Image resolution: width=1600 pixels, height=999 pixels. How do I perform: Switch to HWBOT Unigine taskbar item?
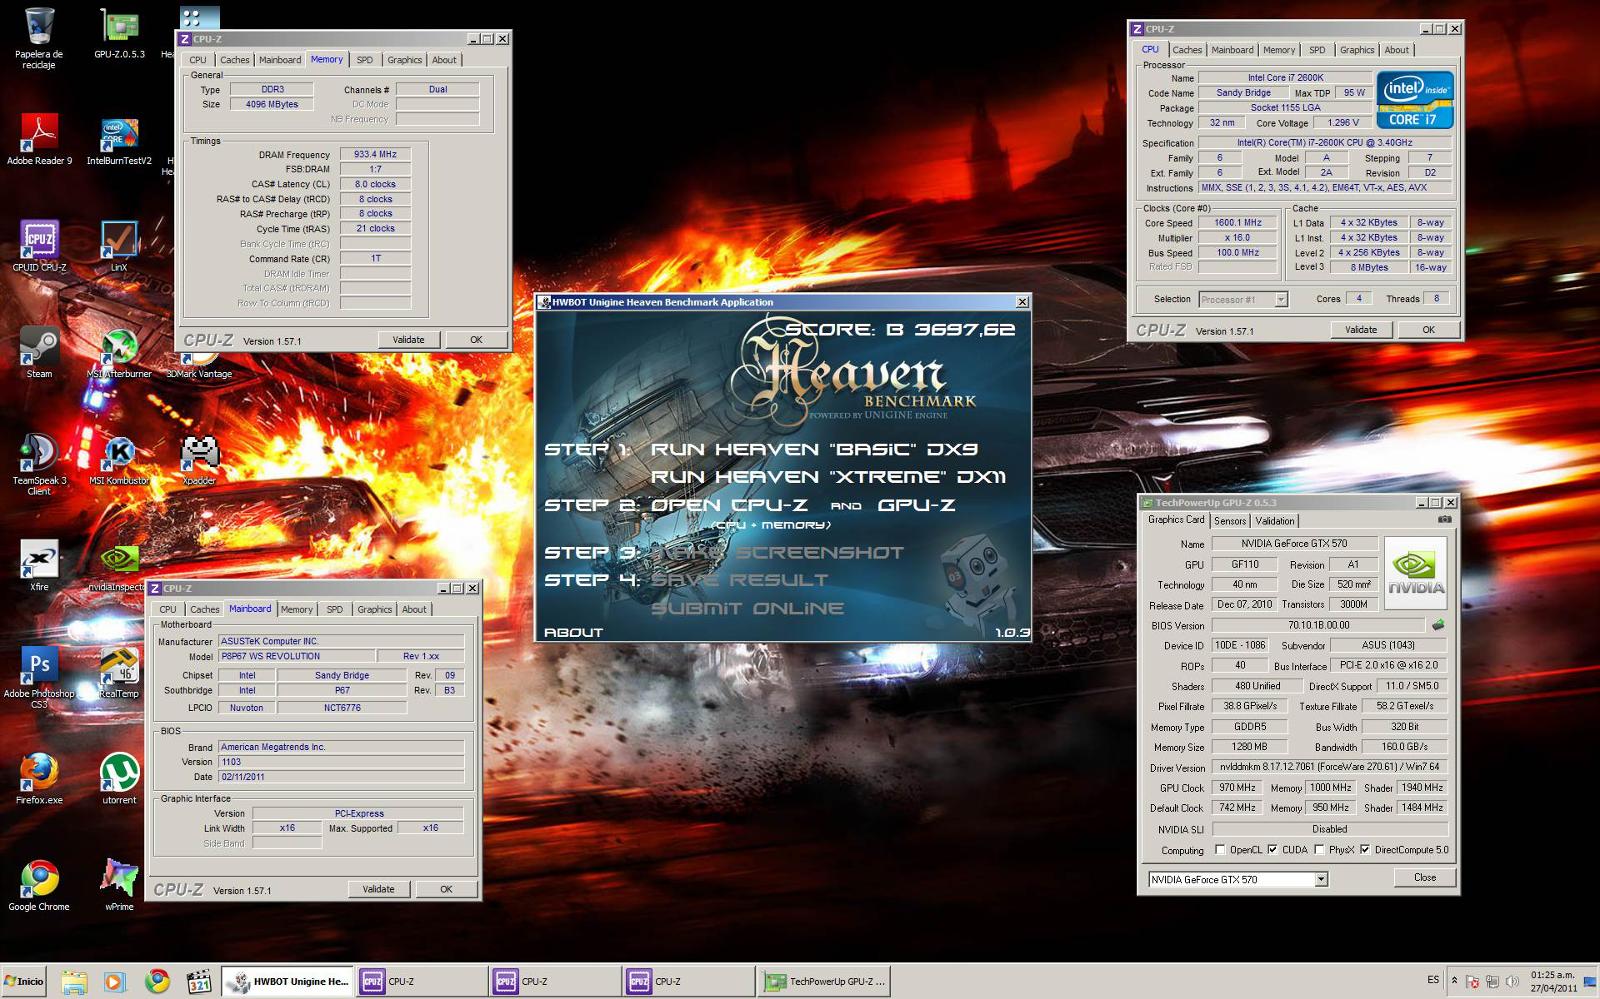(x=287, y=981)
